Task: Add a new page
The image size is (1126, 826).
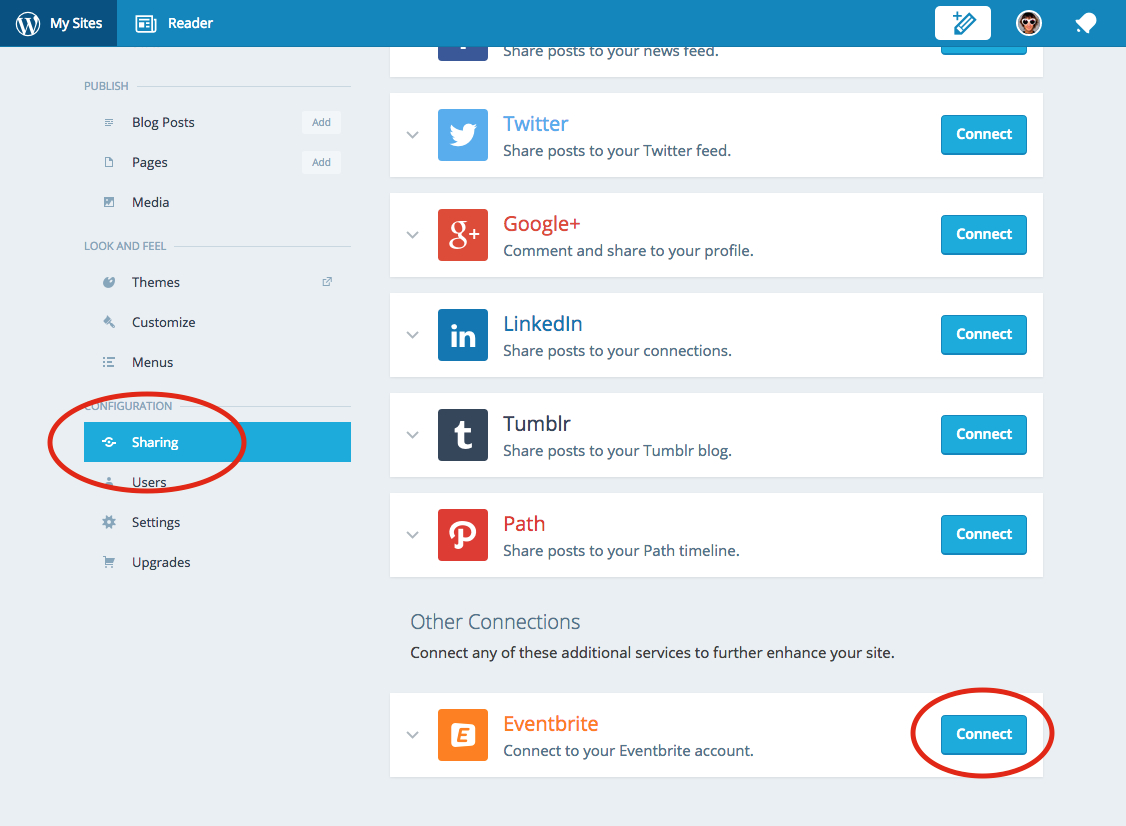Action: [321, 162]
